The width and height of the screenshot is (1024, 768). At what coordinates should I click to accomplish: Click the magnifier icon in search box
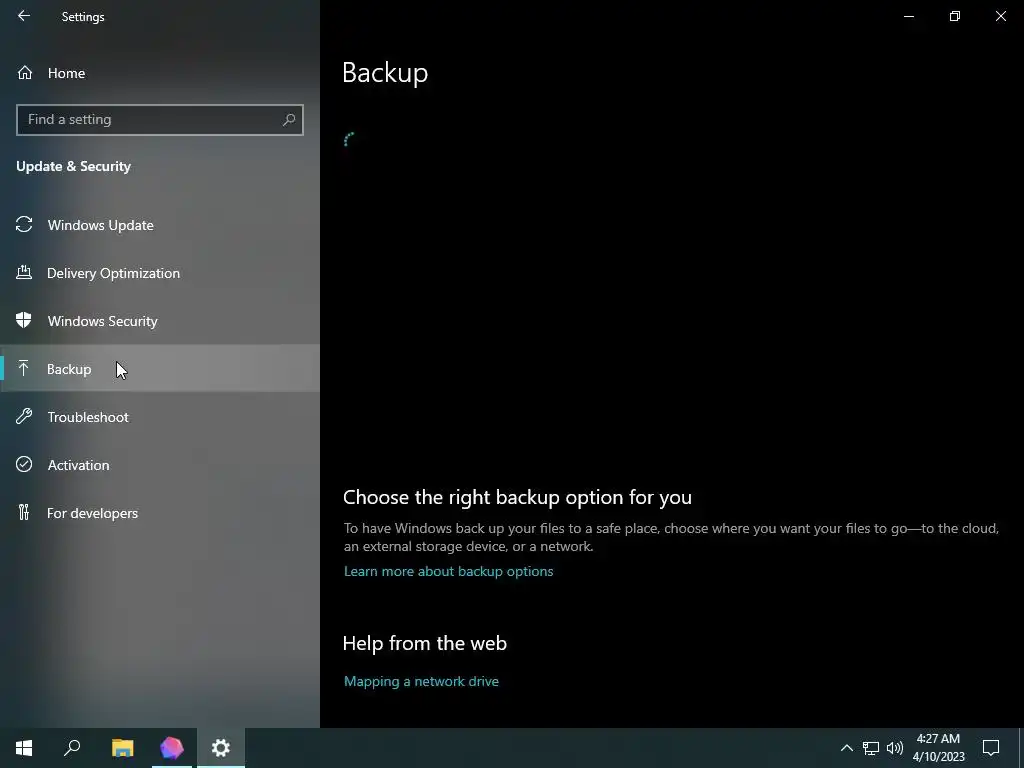[x=289, y=120]
